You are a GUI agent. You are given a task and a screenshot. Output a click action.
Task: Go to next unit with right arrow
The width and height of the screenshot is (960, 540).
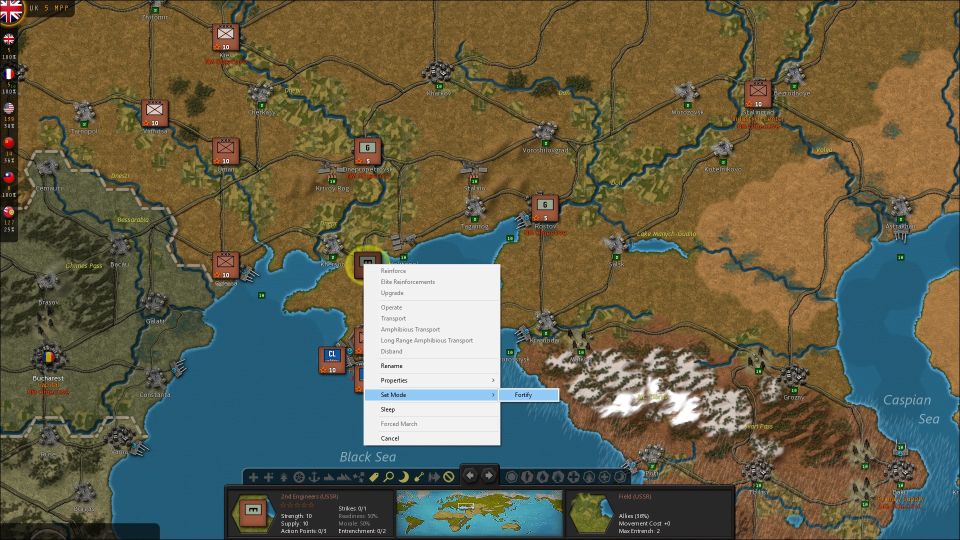(x=489, y=475)
